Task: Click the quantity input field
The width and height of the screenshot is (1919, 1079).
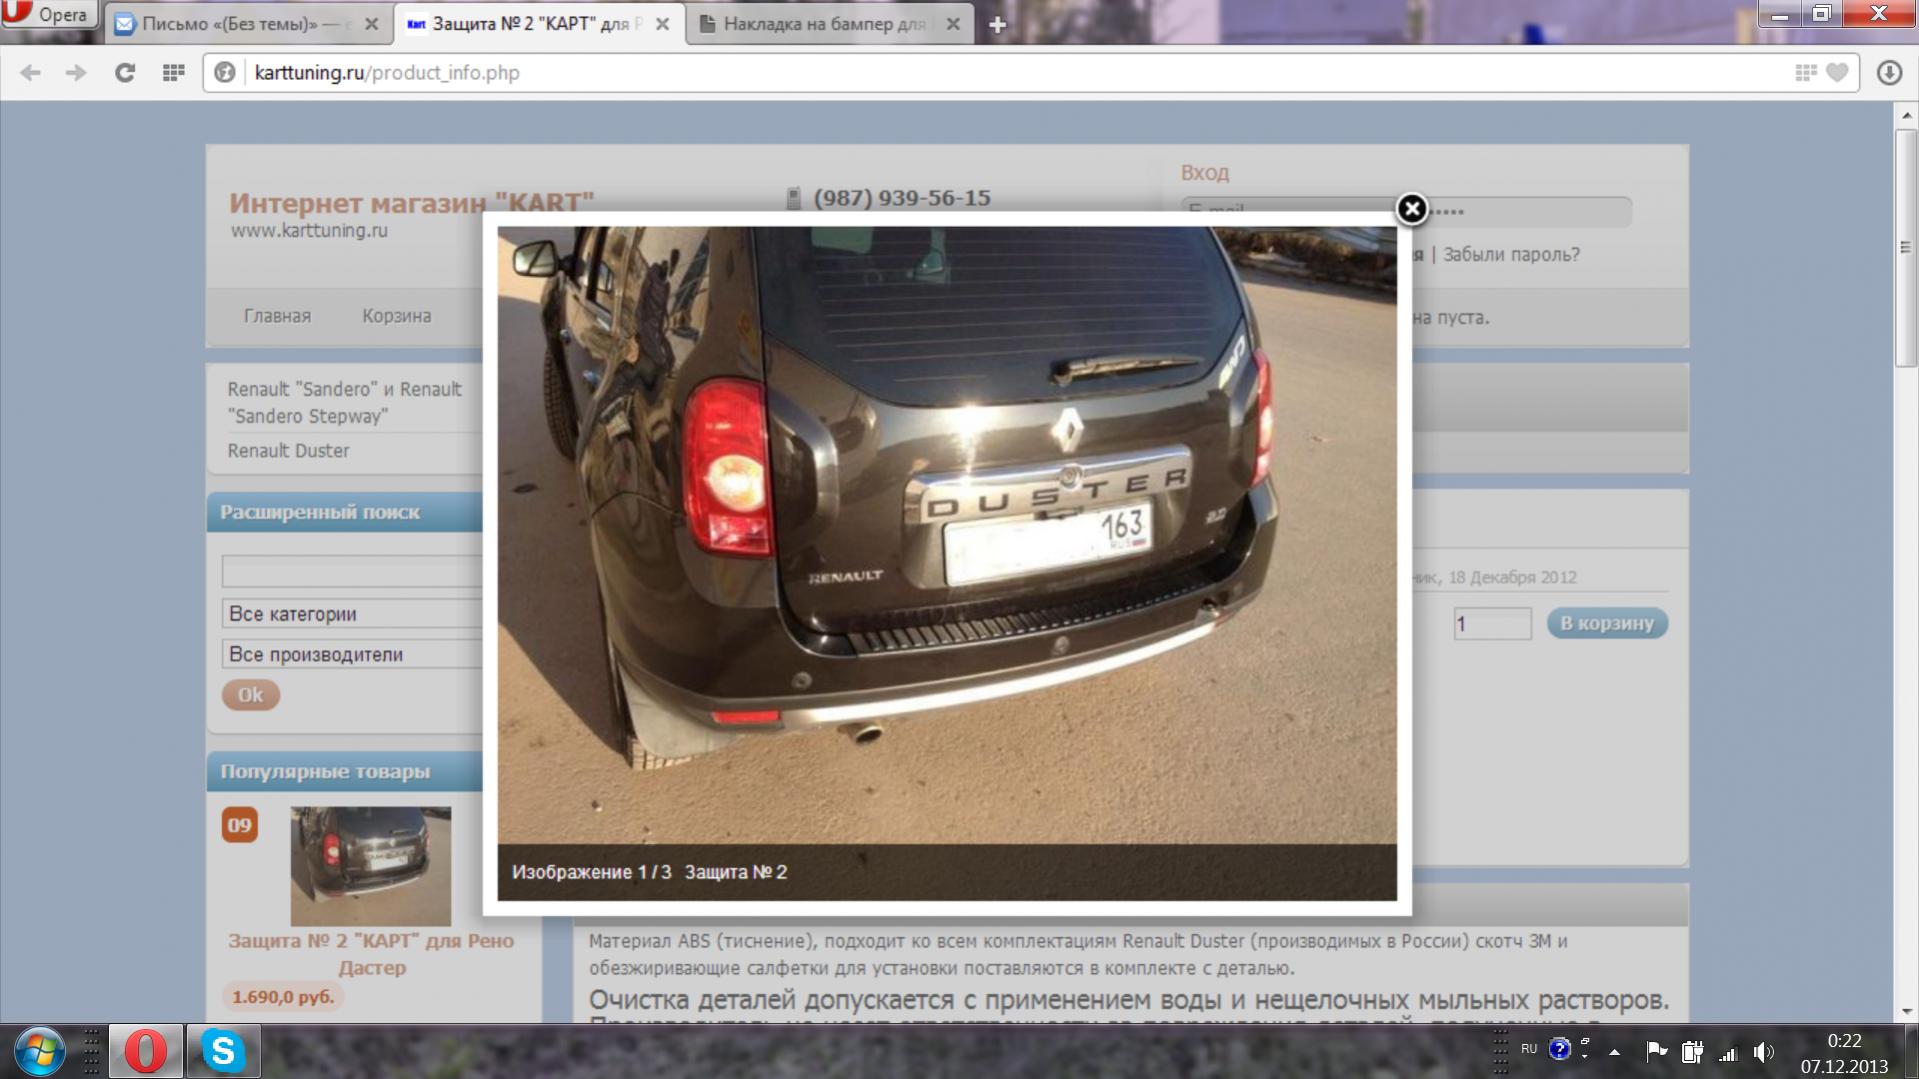Action: (1491, 624)
